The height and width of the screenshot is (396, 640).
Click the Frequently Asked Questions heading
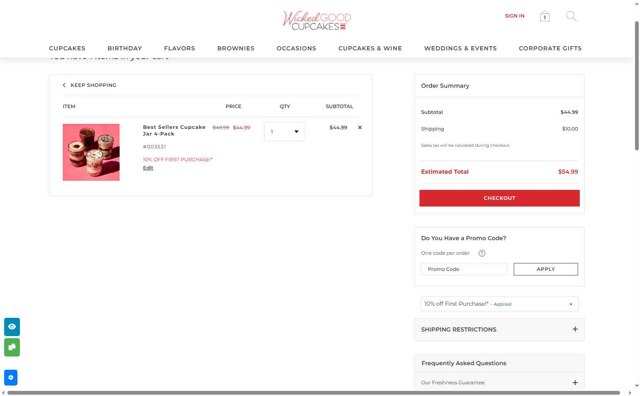click(464, 363)
